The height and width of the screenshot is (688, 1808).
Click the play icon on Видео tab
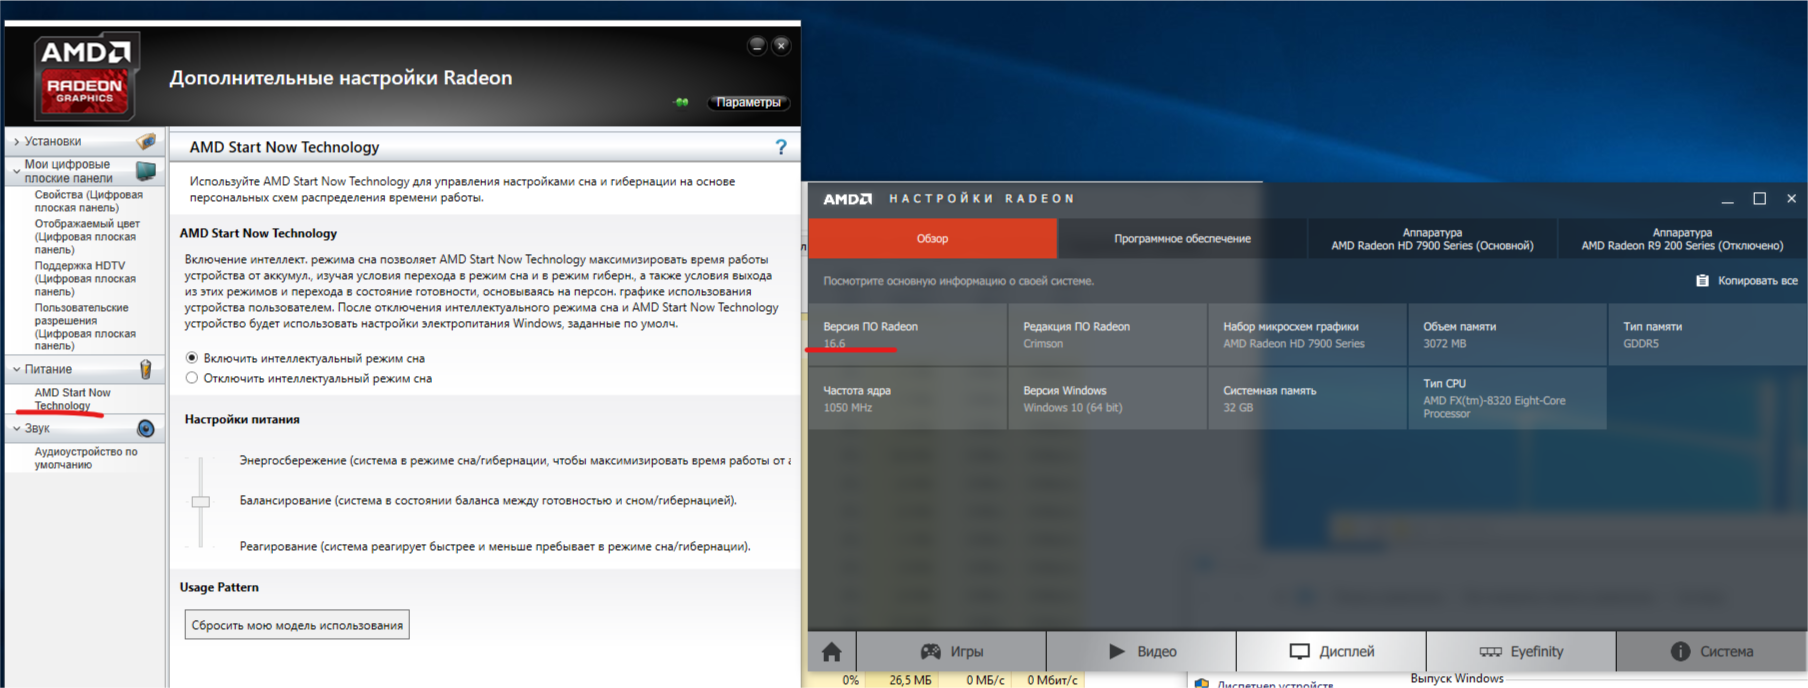1117,651
